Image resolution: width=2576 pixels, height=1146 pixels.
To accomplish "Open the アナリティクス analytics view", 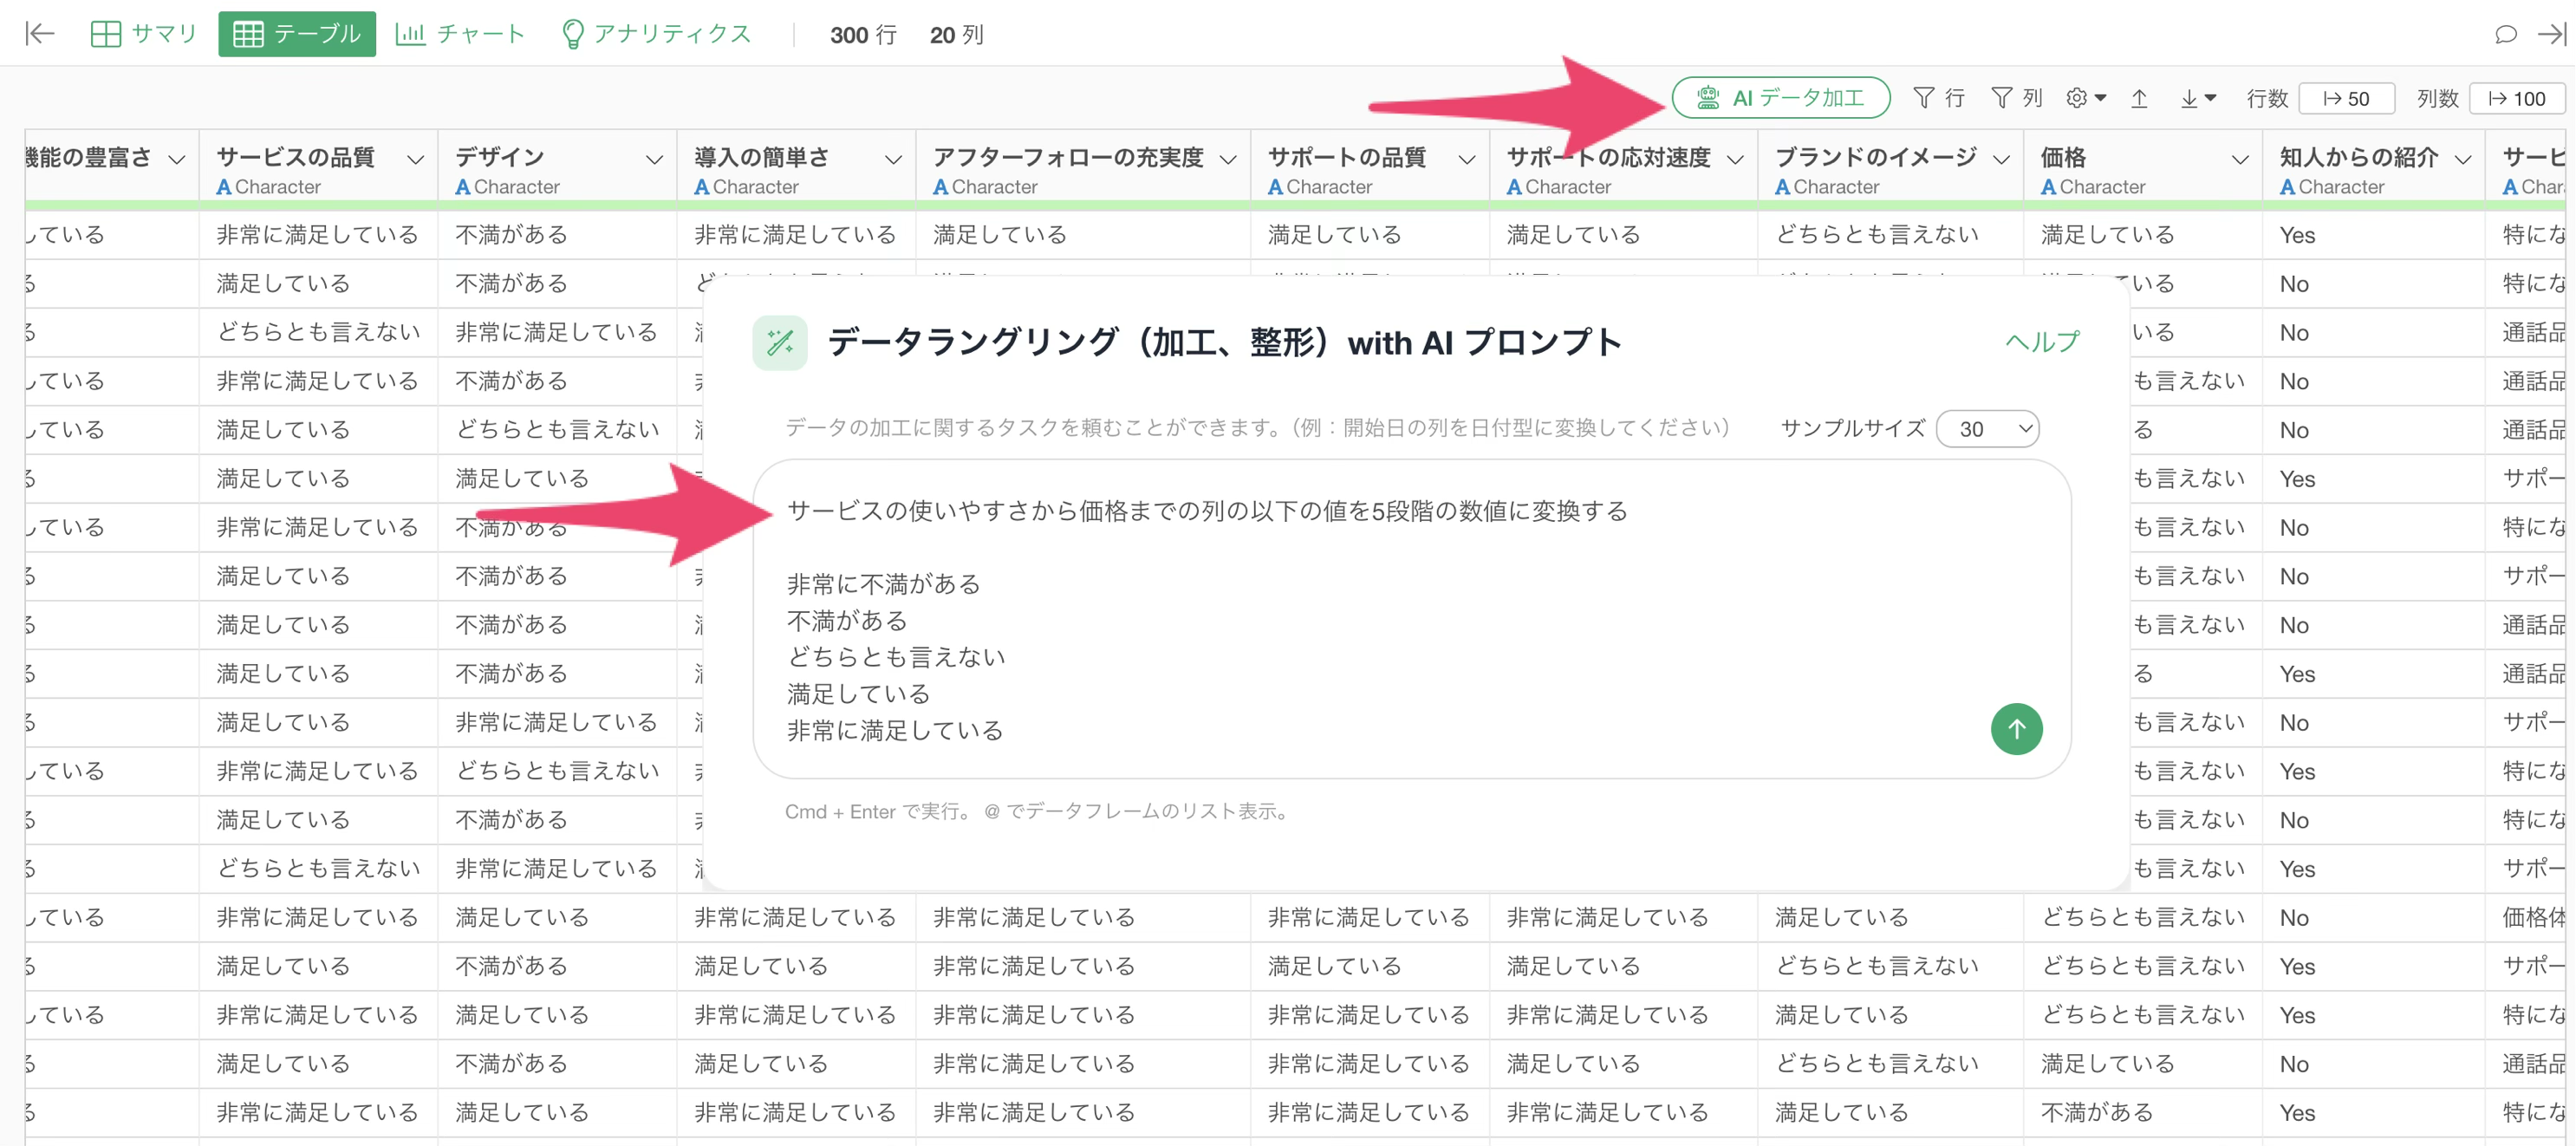I will coord(656,34).
